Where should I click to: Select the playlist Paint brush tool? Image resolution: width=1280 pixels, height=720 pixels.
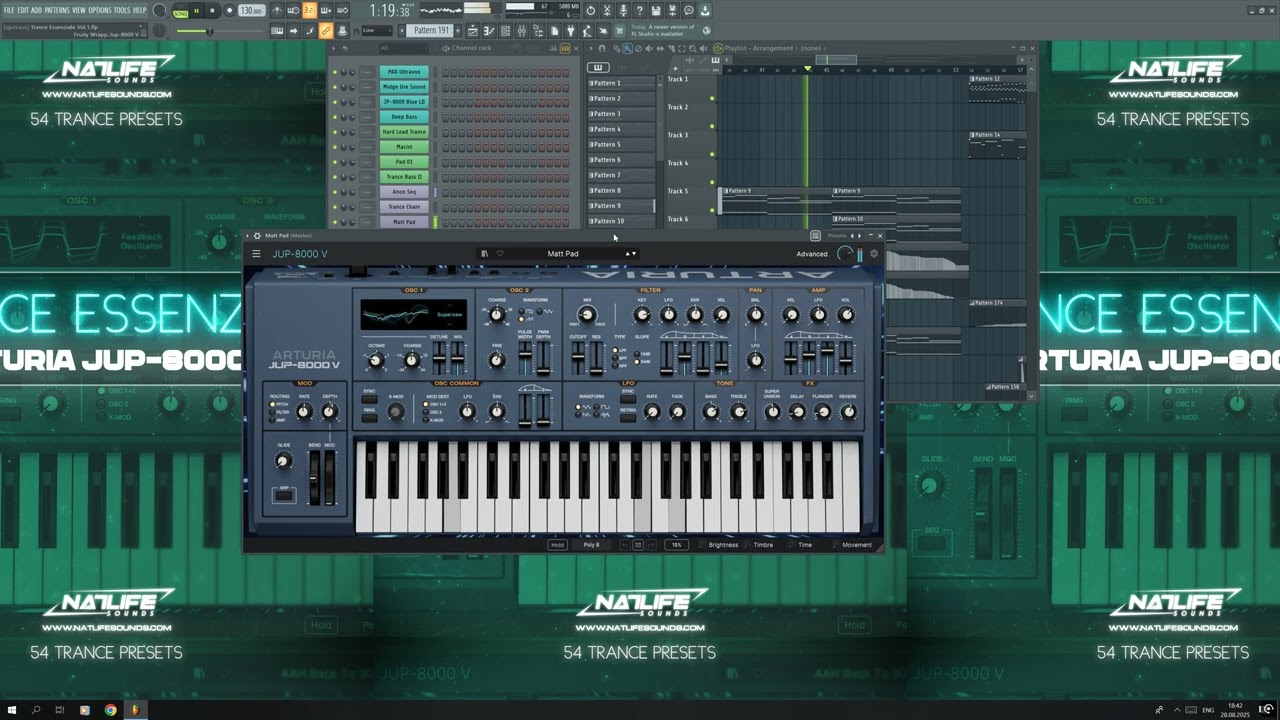[x=628, y=48]
